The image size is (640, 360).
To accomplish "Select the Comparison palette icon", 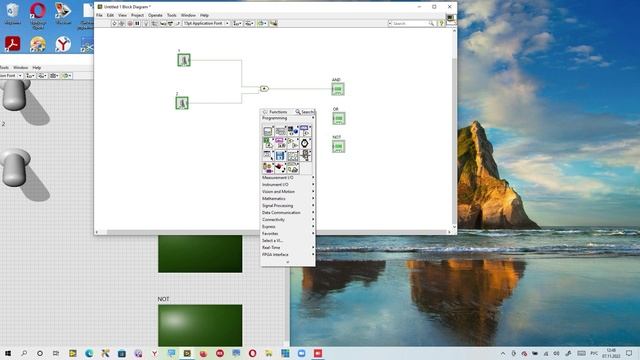I will click(293, 143).
